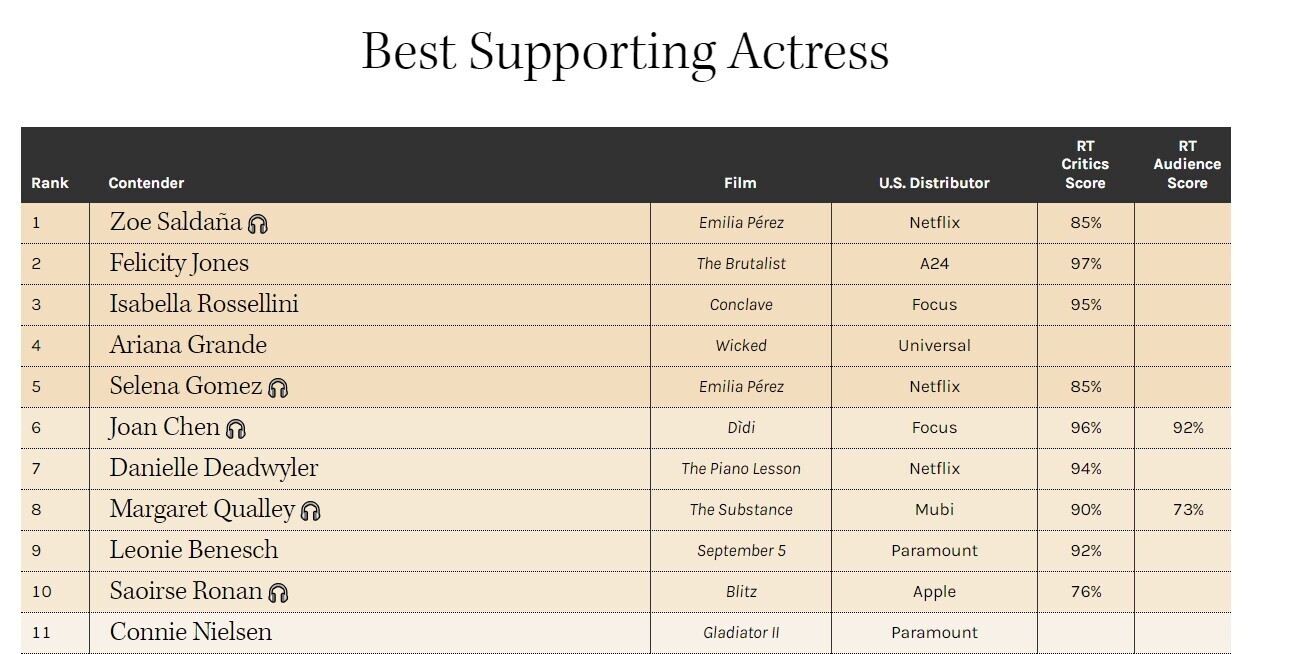Image resolution: width=1291 pixels, height=654 pixels.
Task: Click the U.S. Distributor column header
Action: tap(934, 183)
